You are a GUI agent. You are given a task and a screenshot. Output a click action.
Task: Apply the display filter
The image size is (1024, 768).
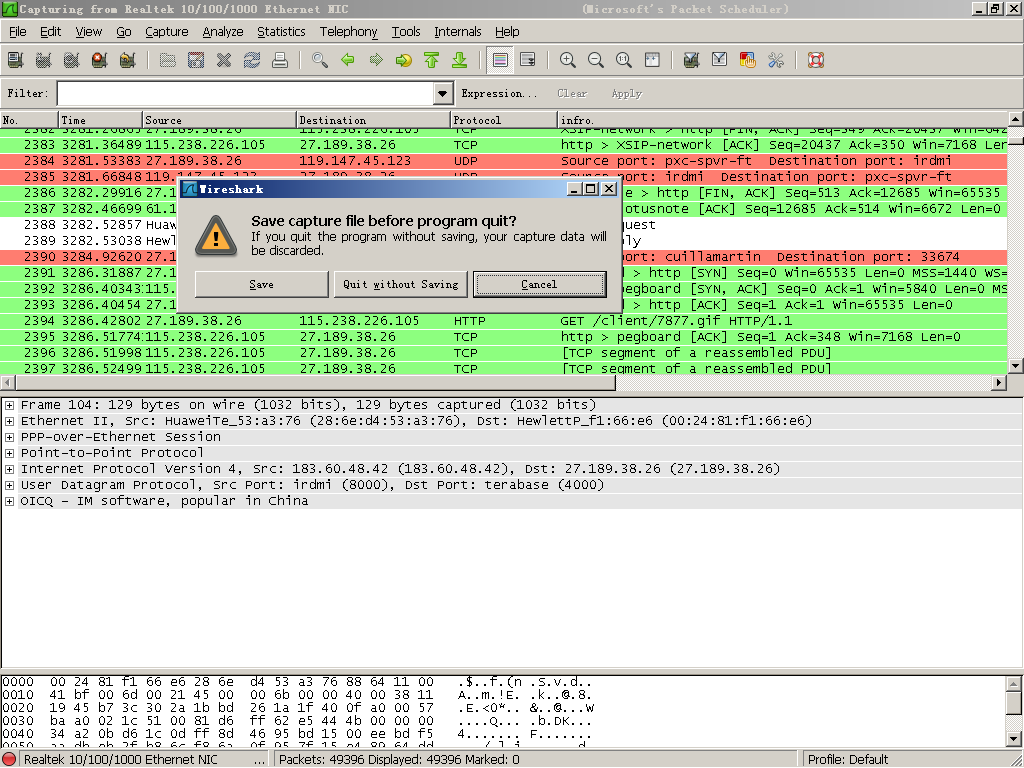coord(627,93)
